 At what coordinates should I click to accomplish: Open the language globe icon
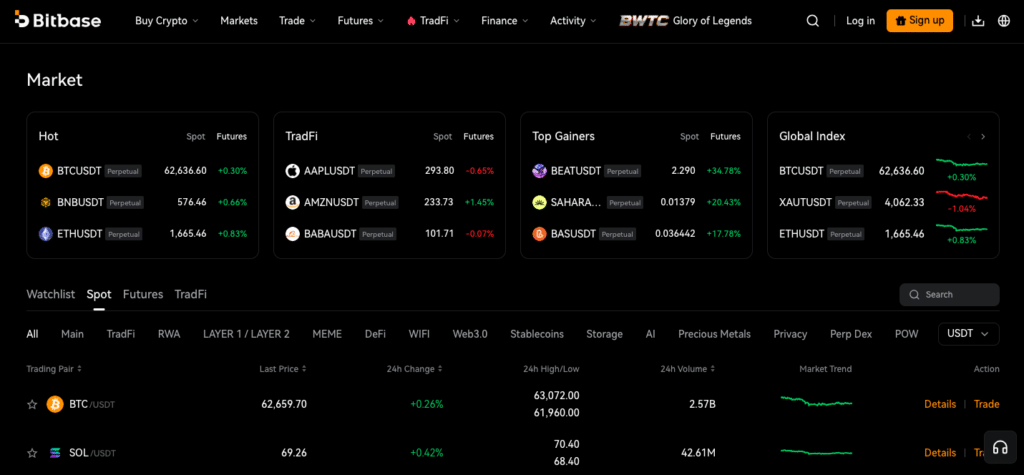coord(1004,21)
